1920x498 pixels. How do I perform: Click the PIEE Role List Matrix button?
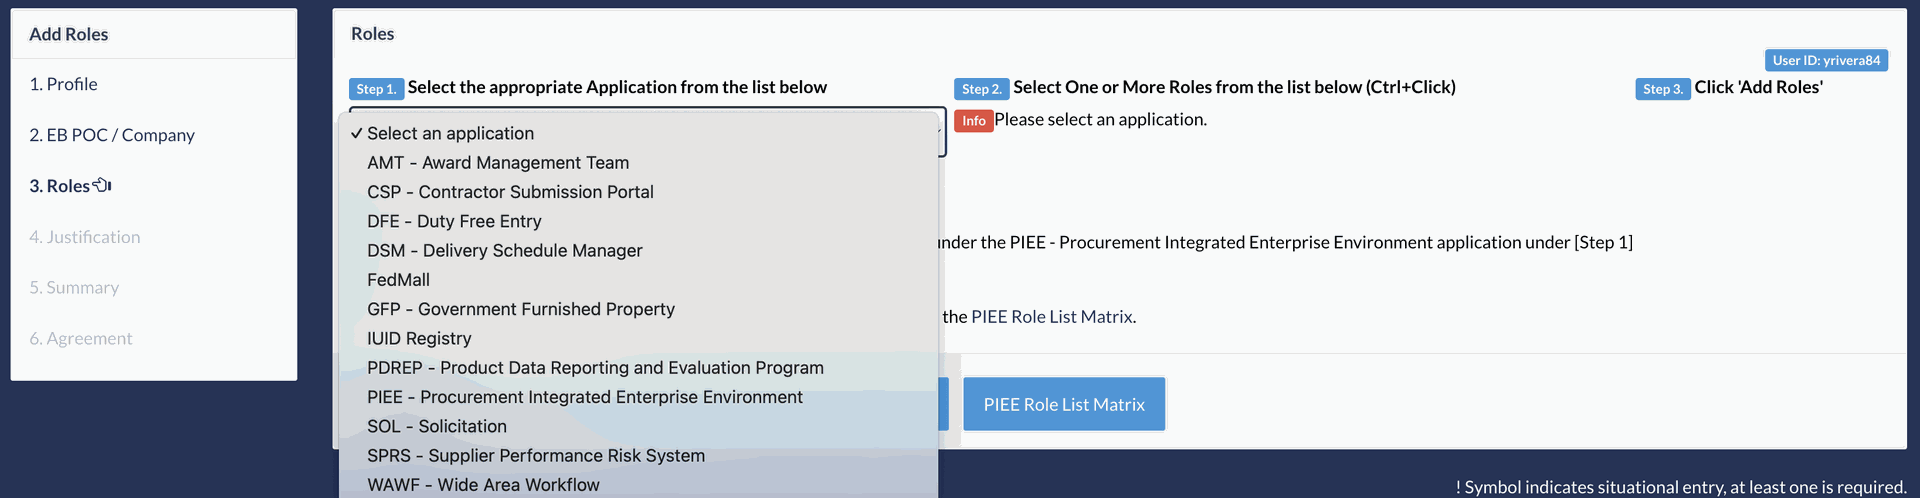(1064, 404)
